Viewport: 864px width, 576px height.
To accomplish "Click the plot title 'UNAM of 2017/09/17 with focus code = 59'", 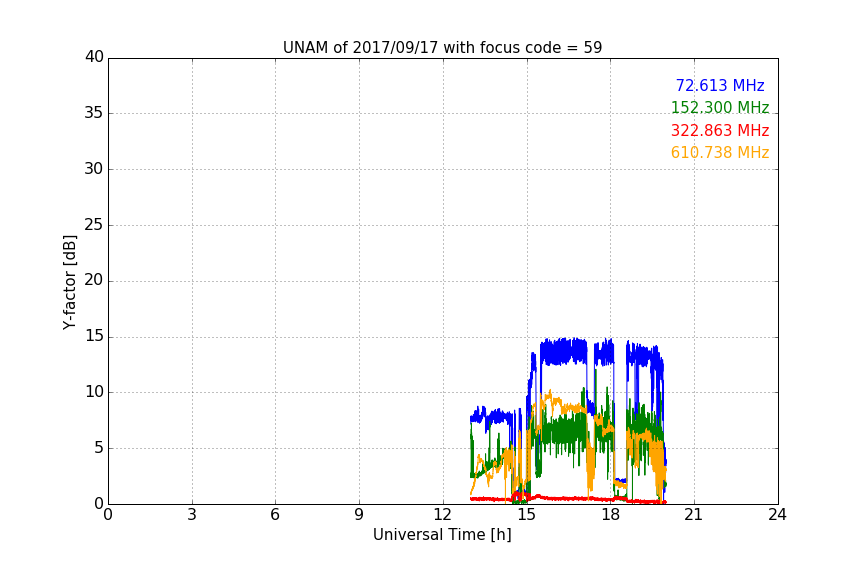I will [x=442, y=48].
